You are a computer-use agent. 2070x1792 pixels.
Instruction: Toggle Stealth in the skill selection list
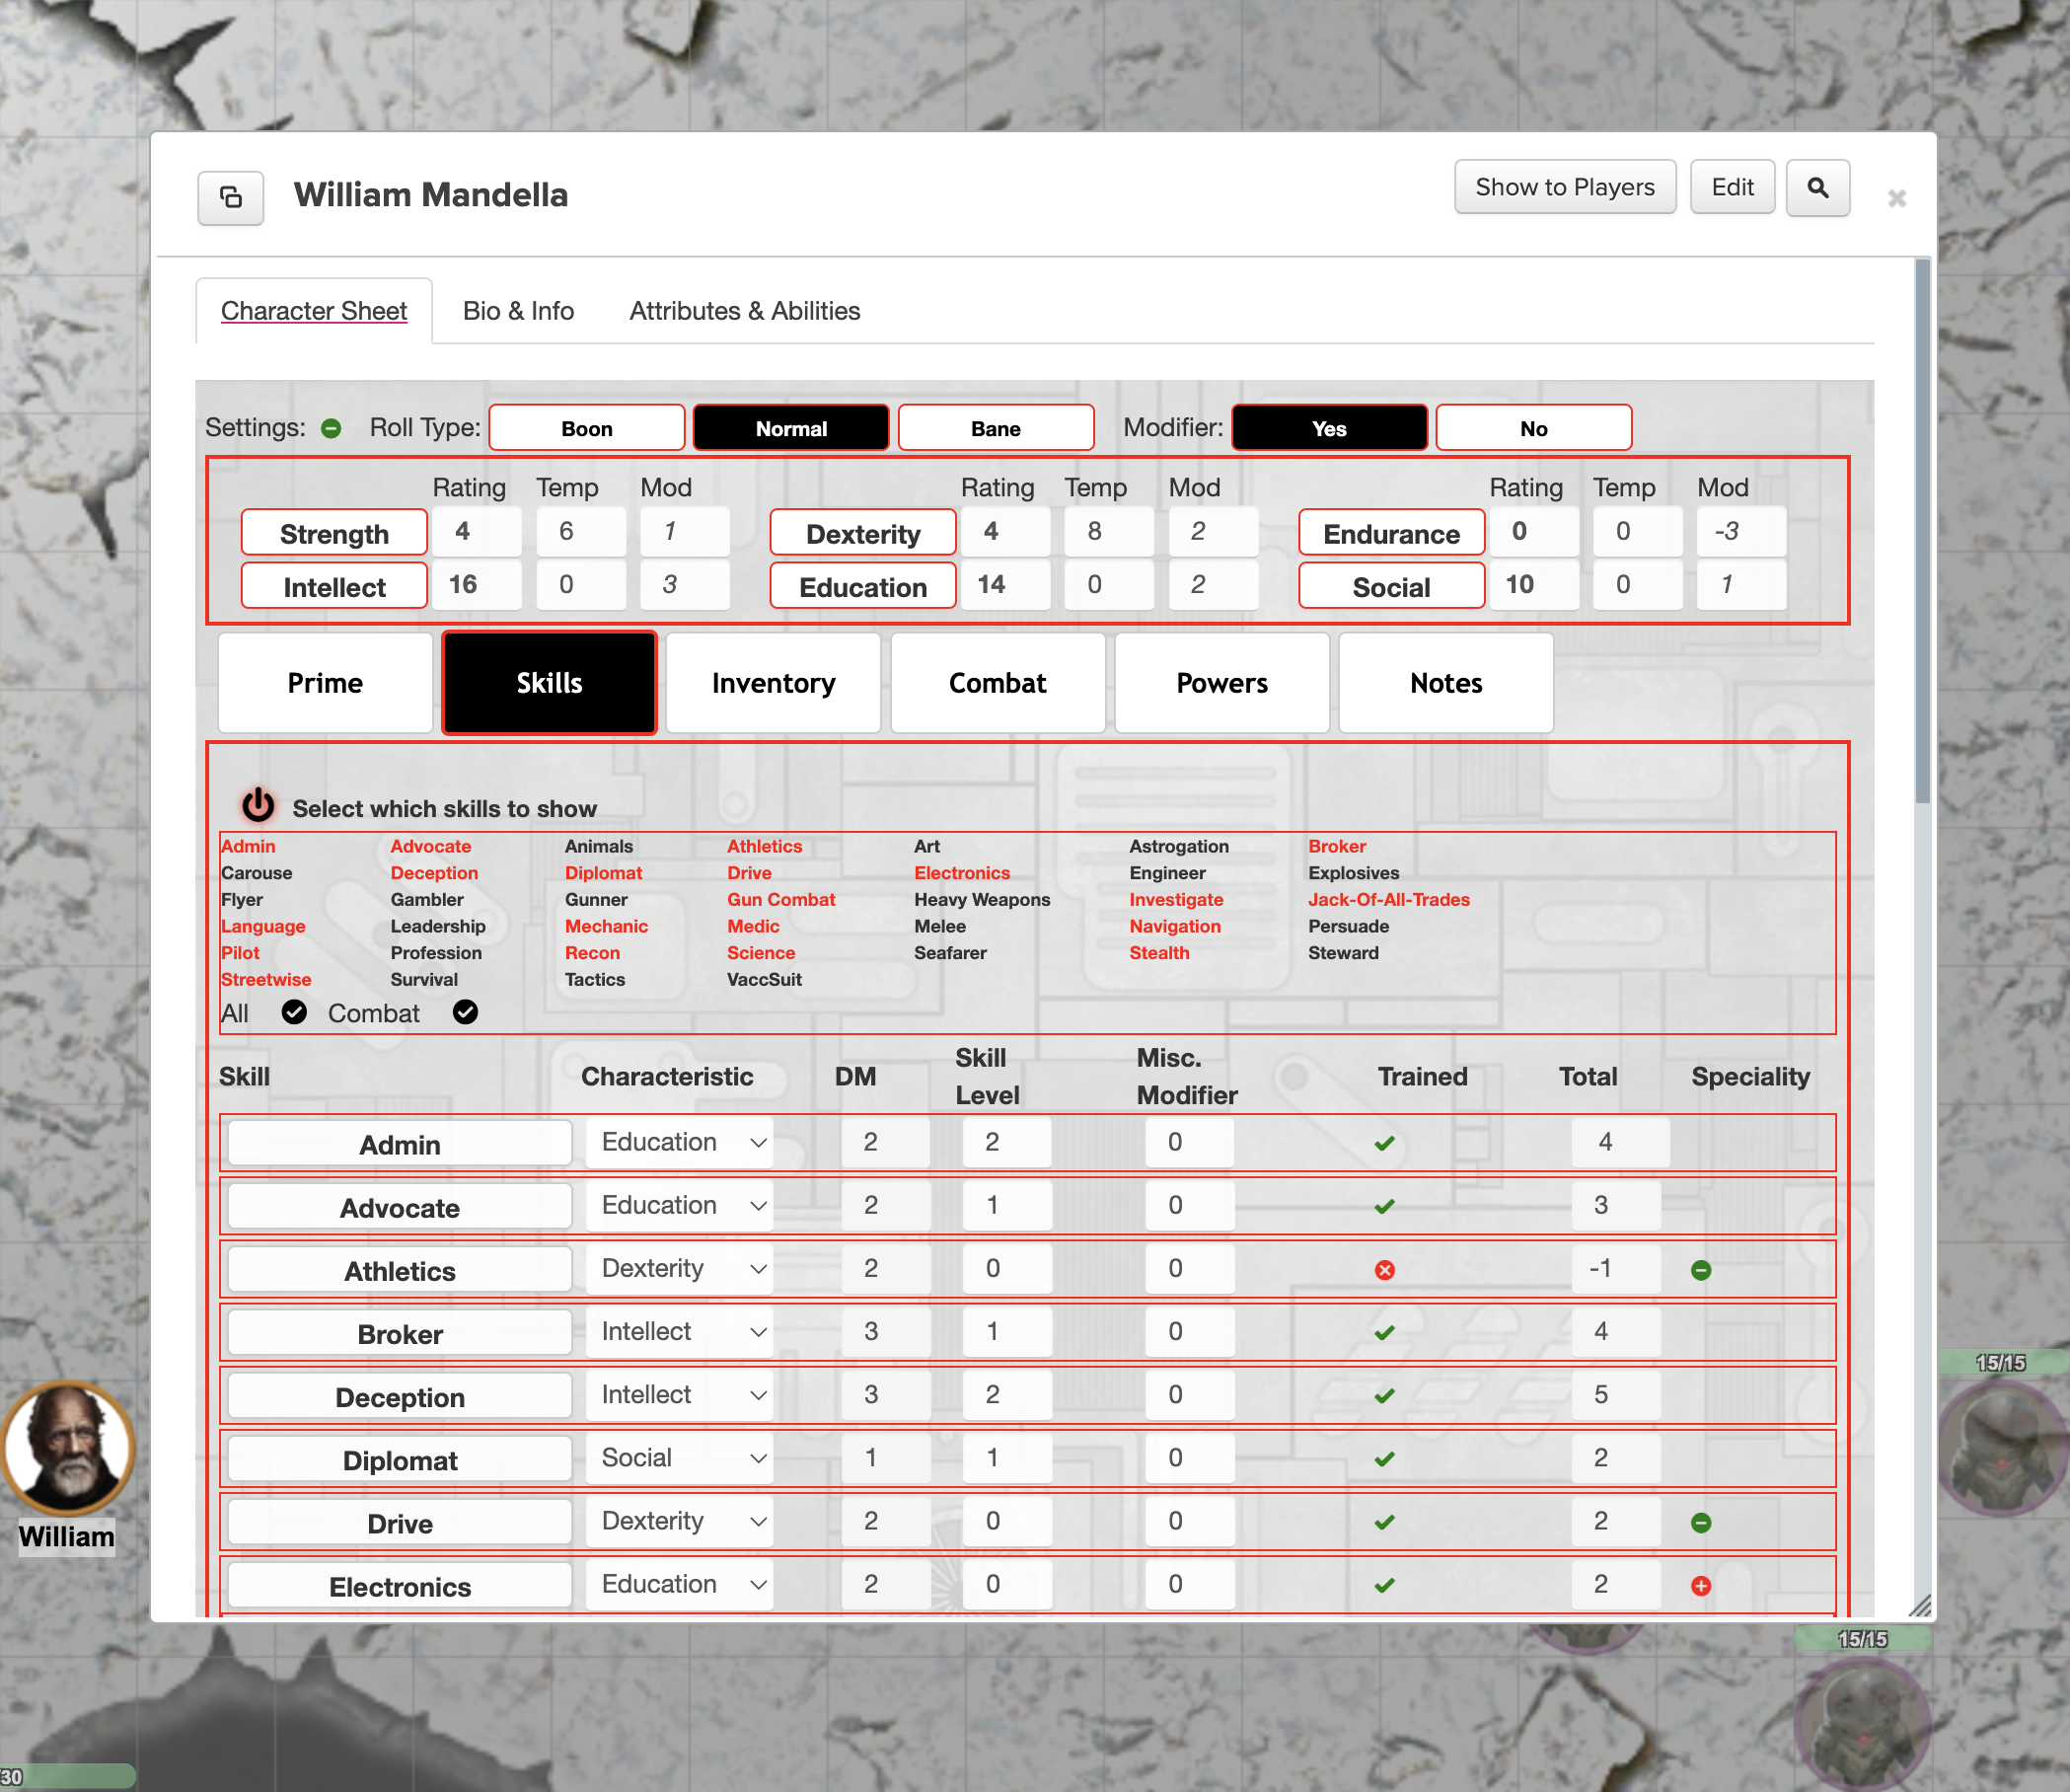[x=1159, y=953]
